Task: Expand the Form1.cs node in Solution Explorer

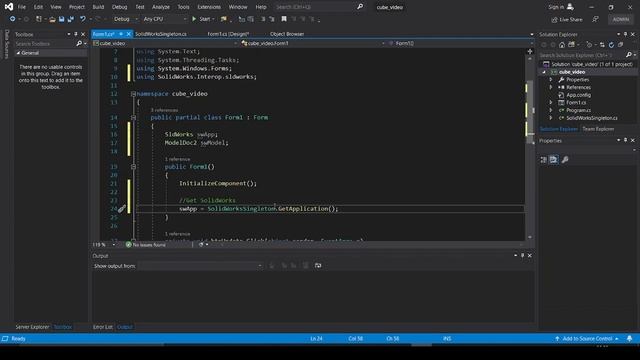Action: coord(551,102)
